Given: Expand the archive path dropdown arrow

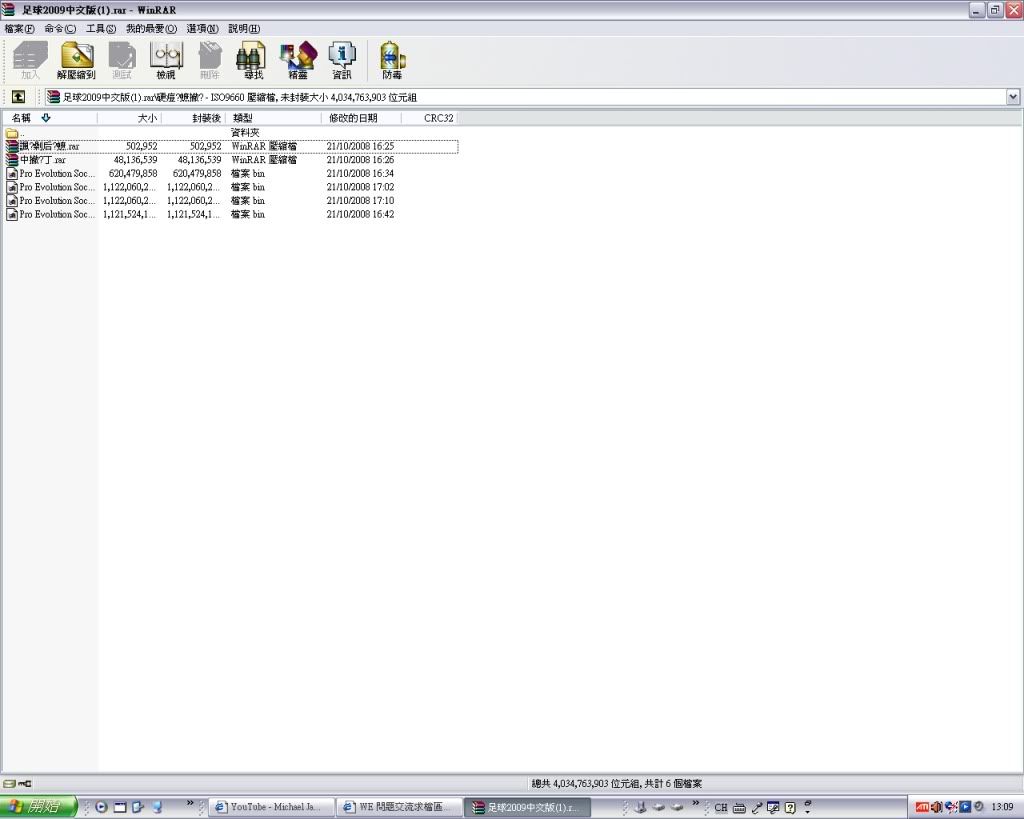Looking at the screenshot, I should (1012, 97).
